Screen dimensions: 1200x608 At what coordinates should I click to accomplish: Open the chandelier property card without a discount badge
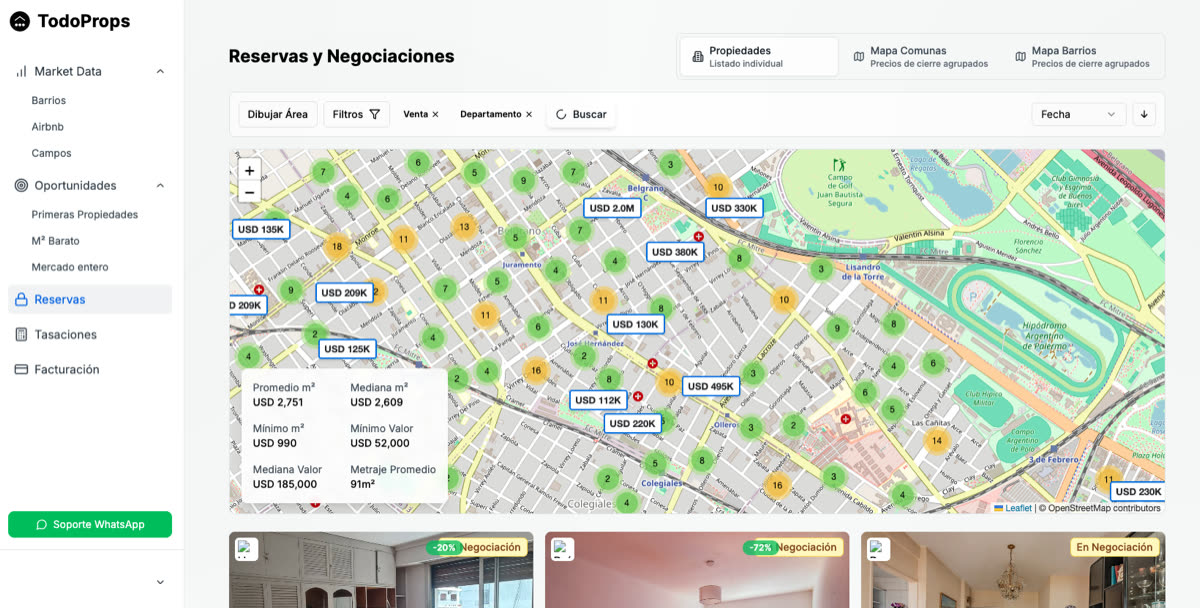[1013, 570]
